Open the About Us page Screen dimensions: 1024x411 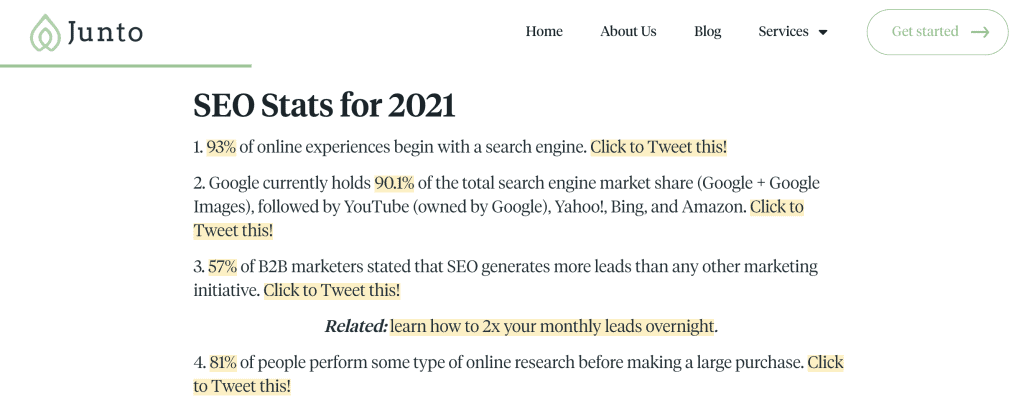point(628,31)
